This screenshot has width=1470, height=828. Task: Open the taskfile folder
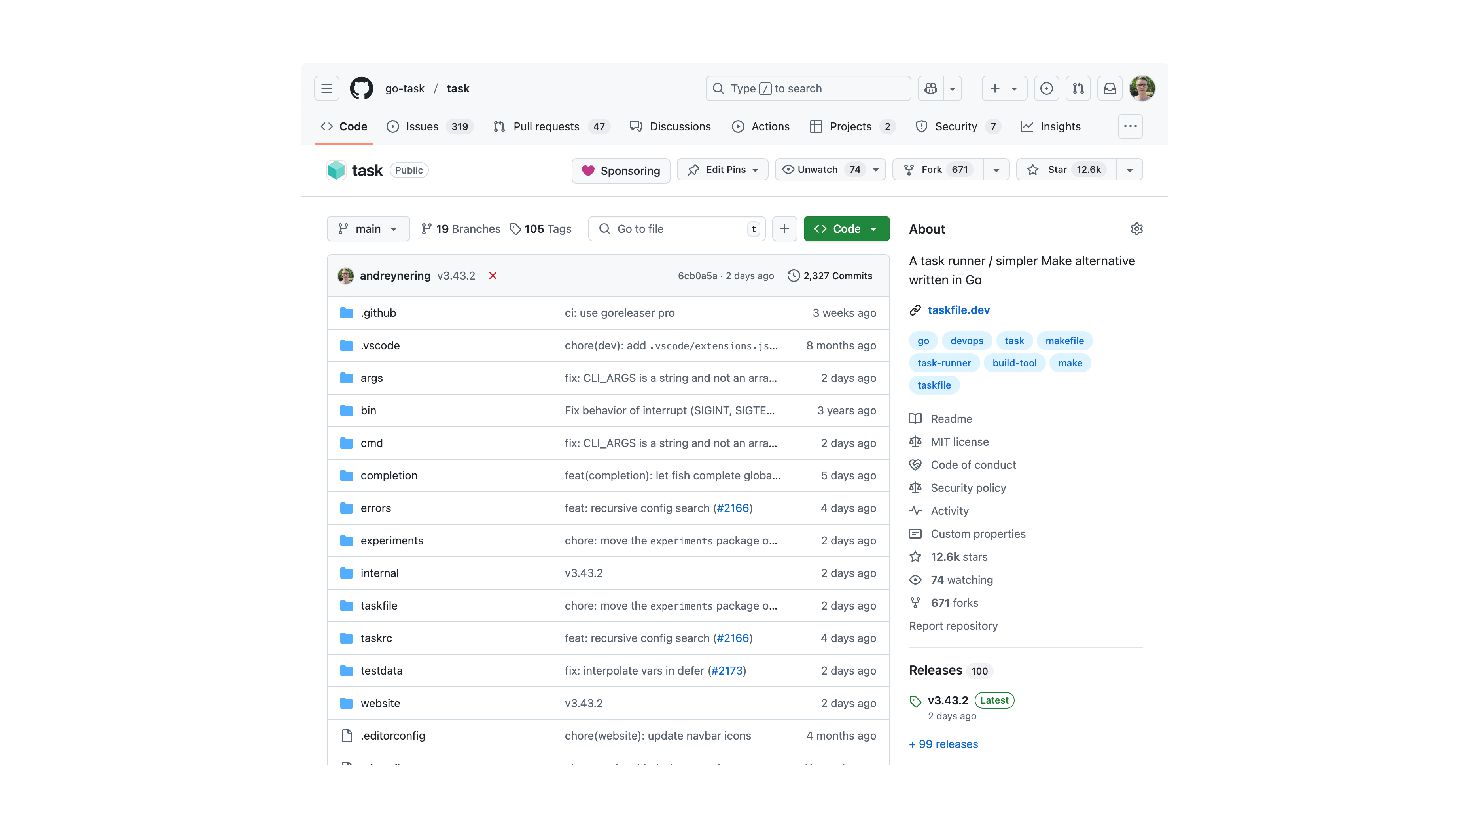(379, 606)
